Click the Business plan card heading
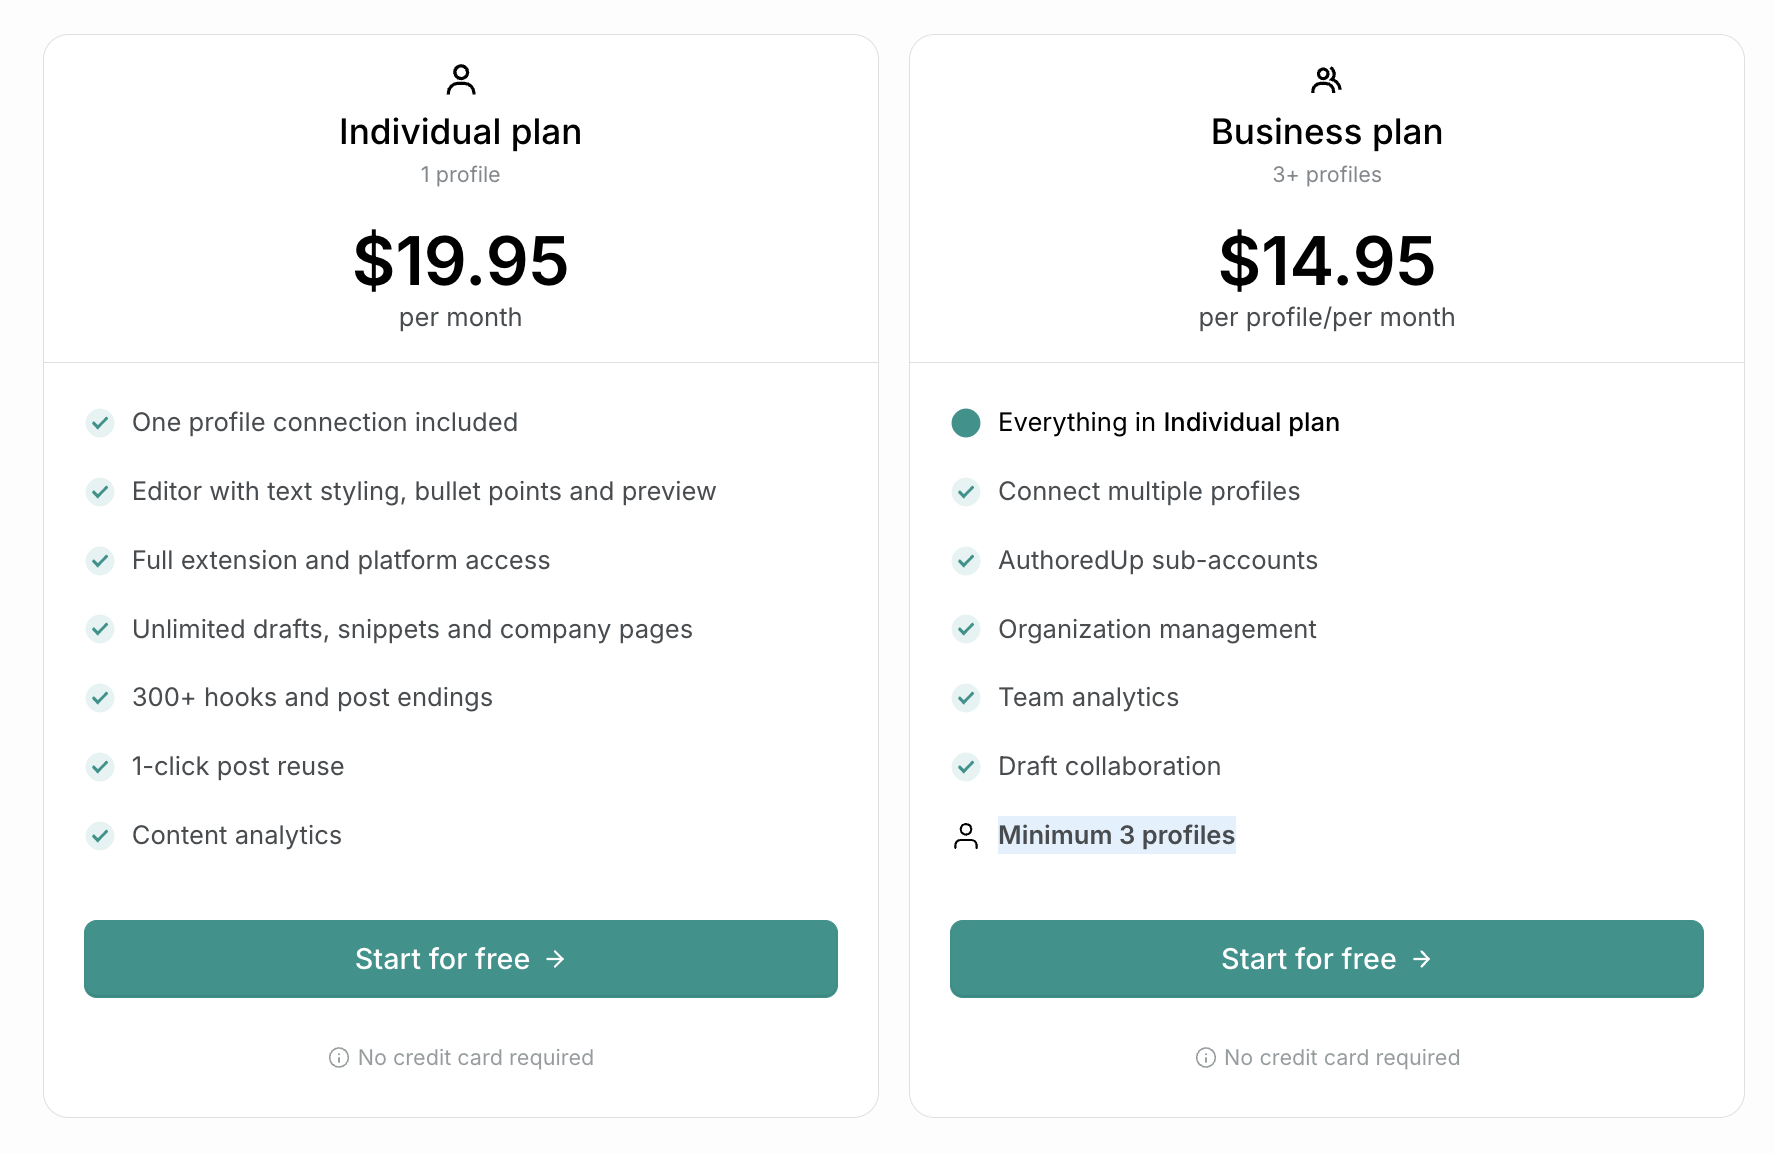 pos(1326,131)
